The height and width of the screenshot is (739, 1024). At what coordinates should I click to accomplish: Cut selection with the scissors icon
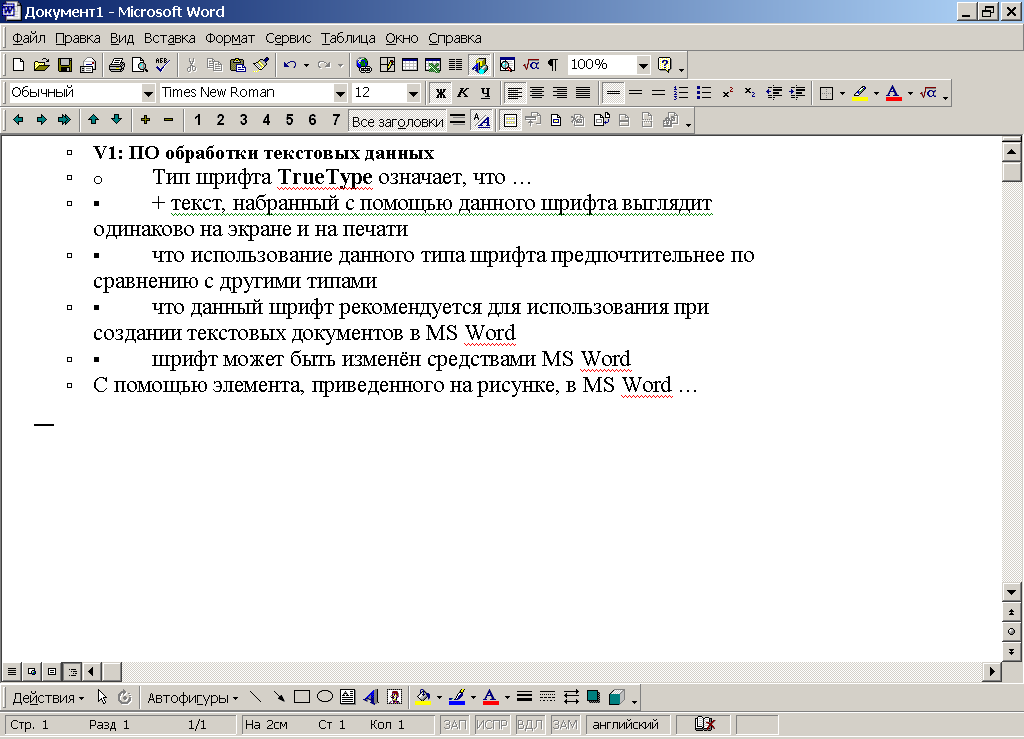(x=191, y=65)
